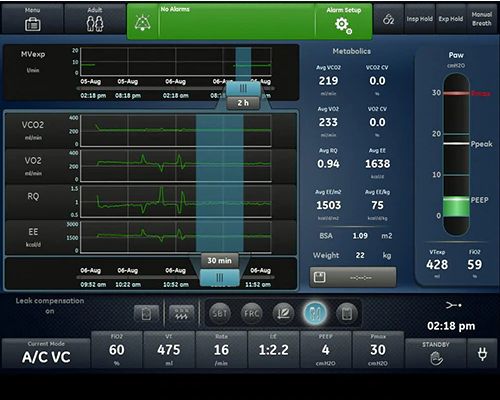Click the Insp Hold button
This screenshot has width=500, height=400.
point(419,19)
